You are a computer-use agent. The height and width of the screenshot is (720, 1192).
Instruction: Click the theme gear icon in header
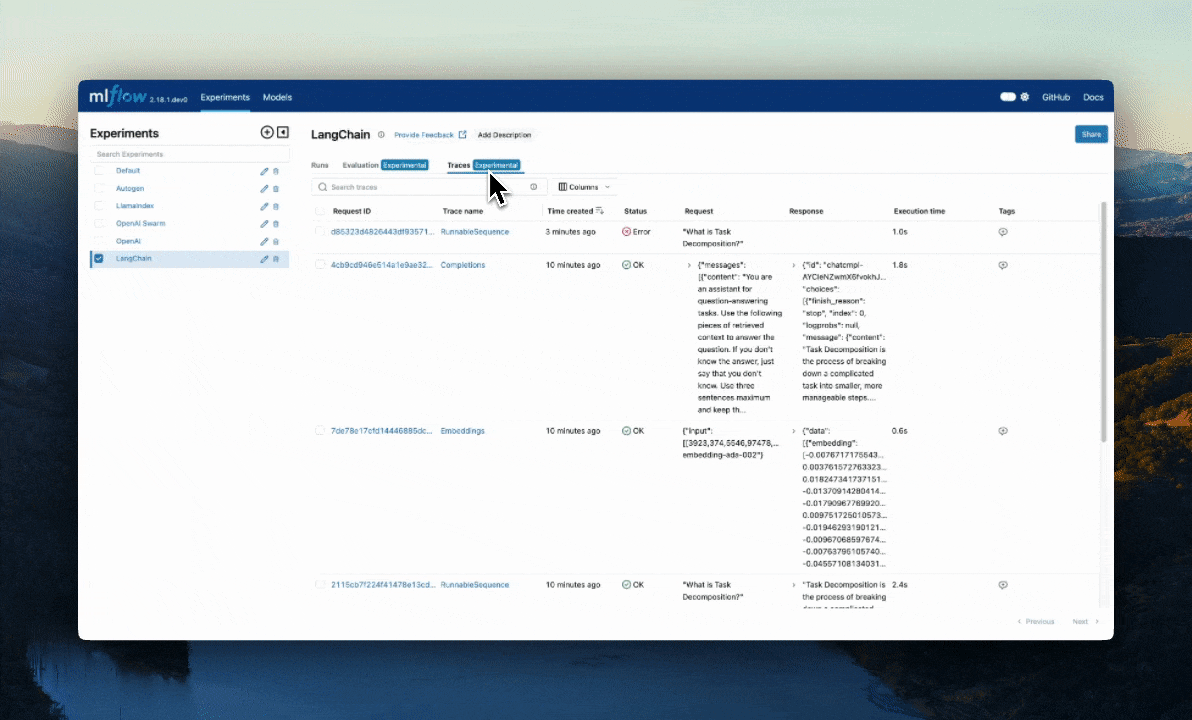pos(1025,97)
